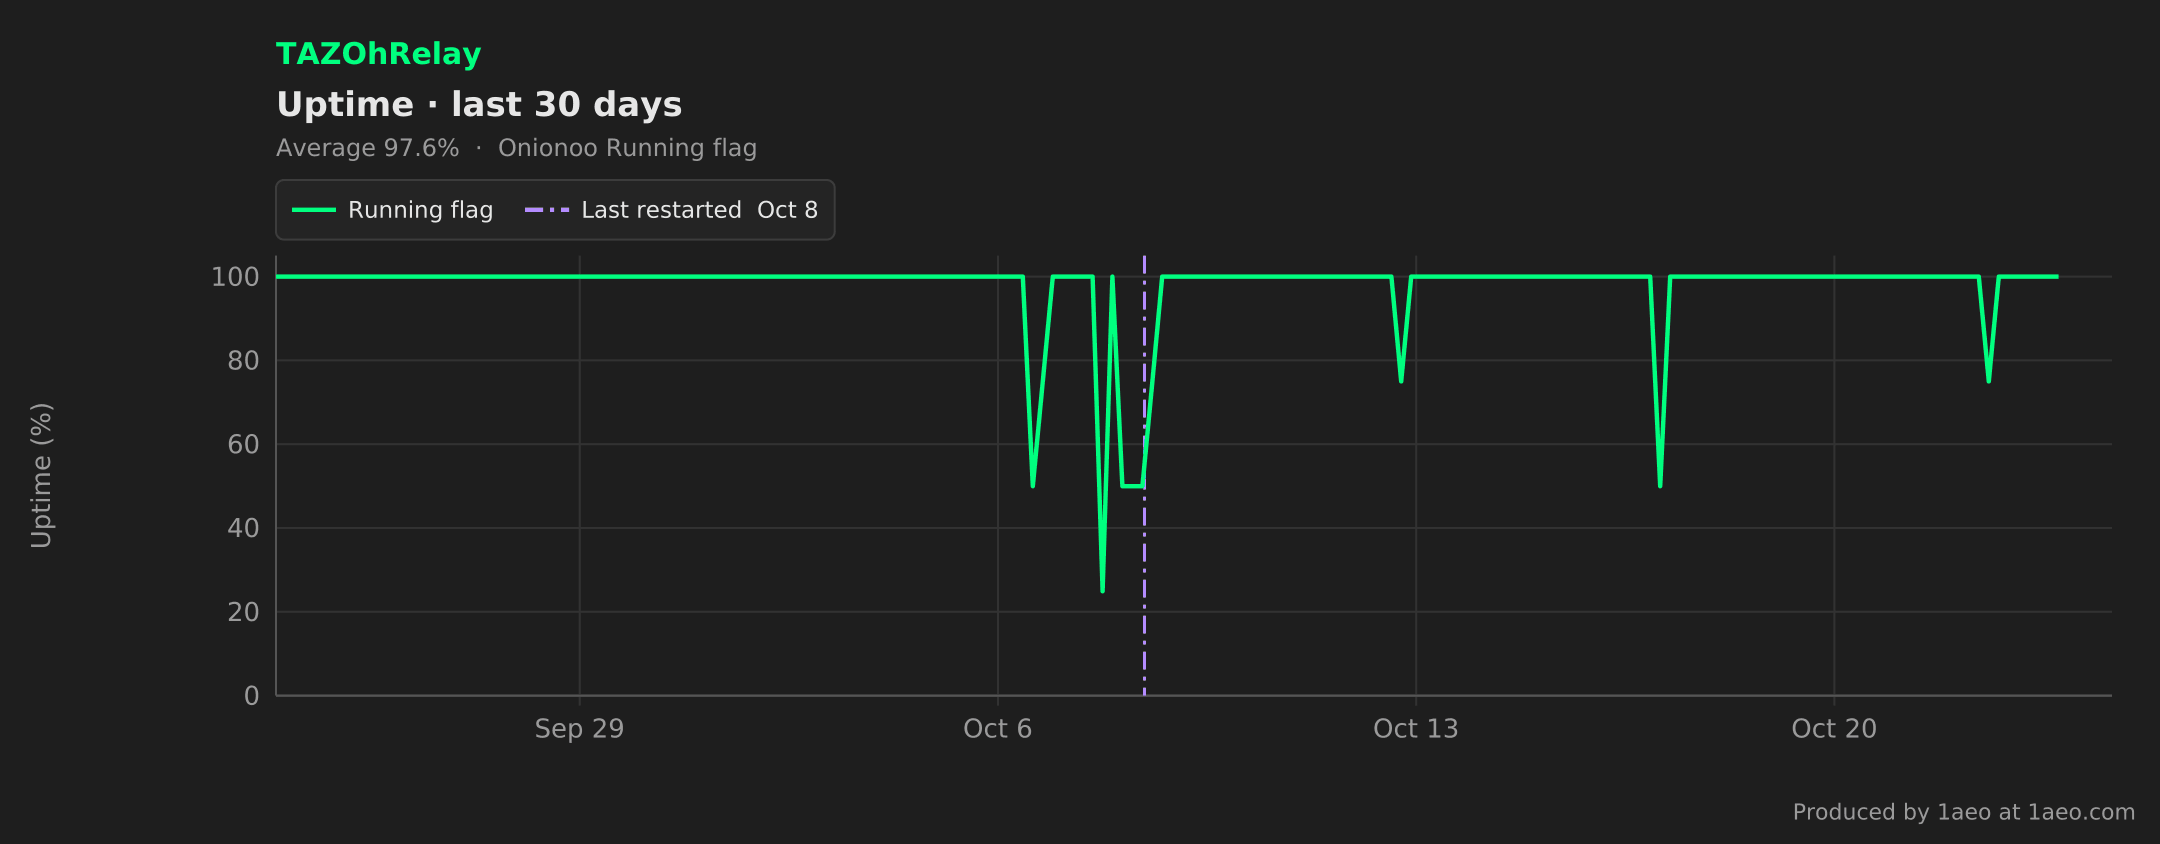Click the TAZOhRelay relay name
This screenshot has width=2160, height=844.
[x=378, y=54]
